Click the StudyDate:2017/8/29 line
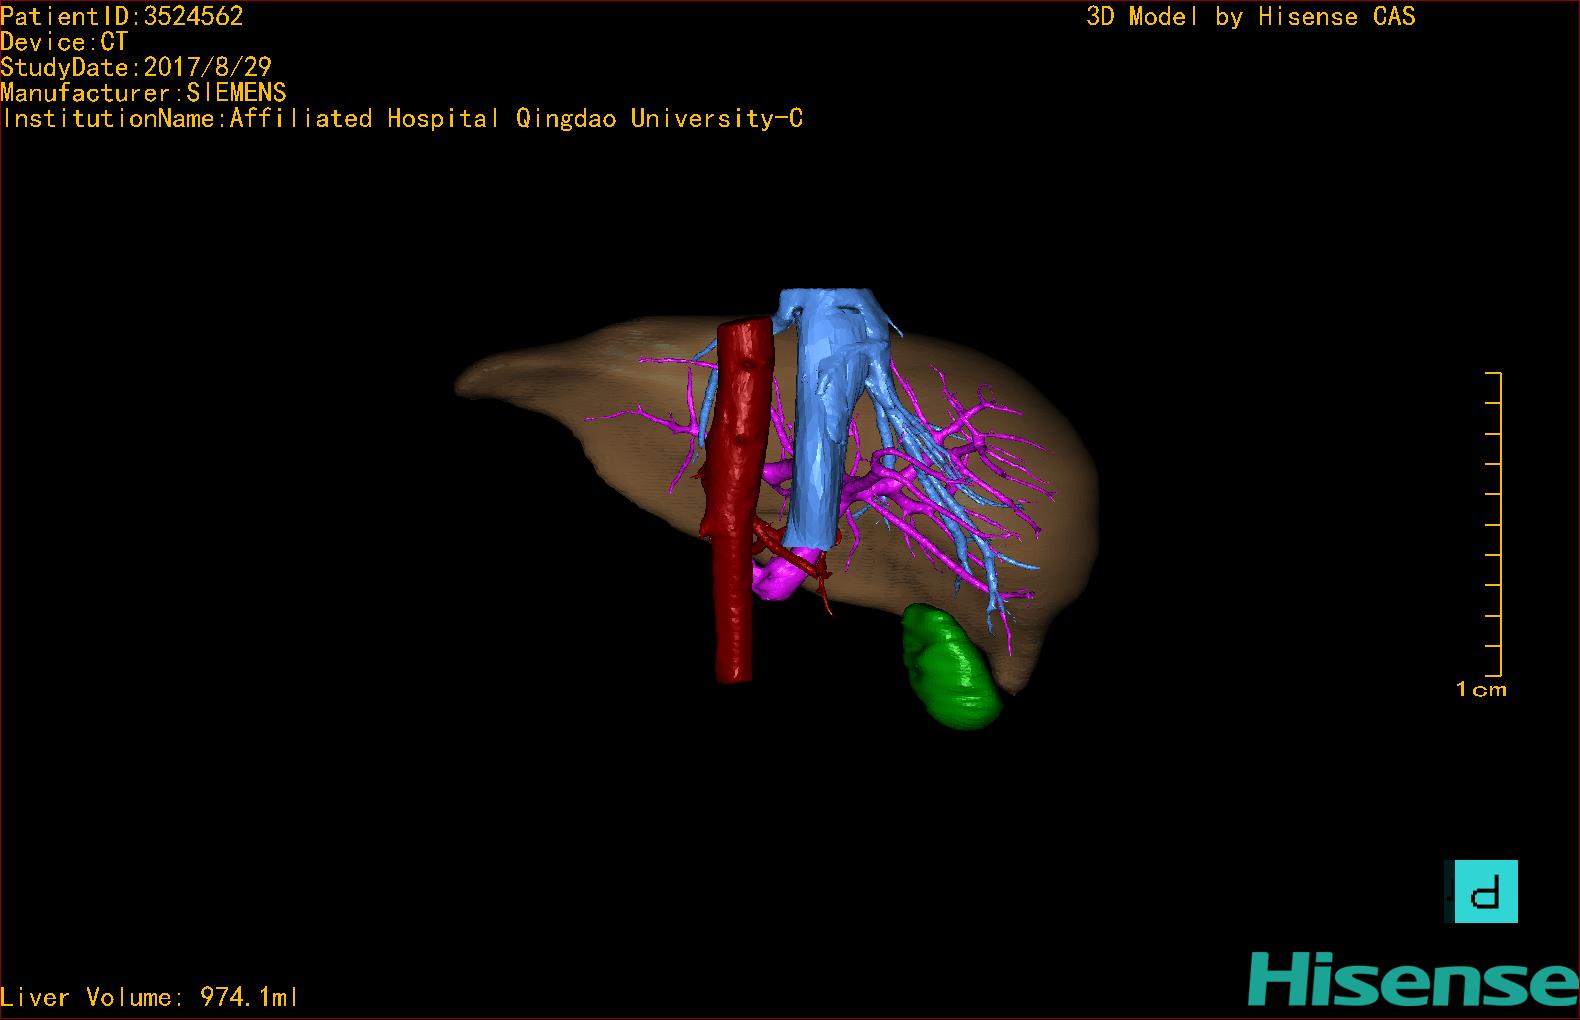Viewport: 1580px width, 1020px height. [x=136, y=67]
